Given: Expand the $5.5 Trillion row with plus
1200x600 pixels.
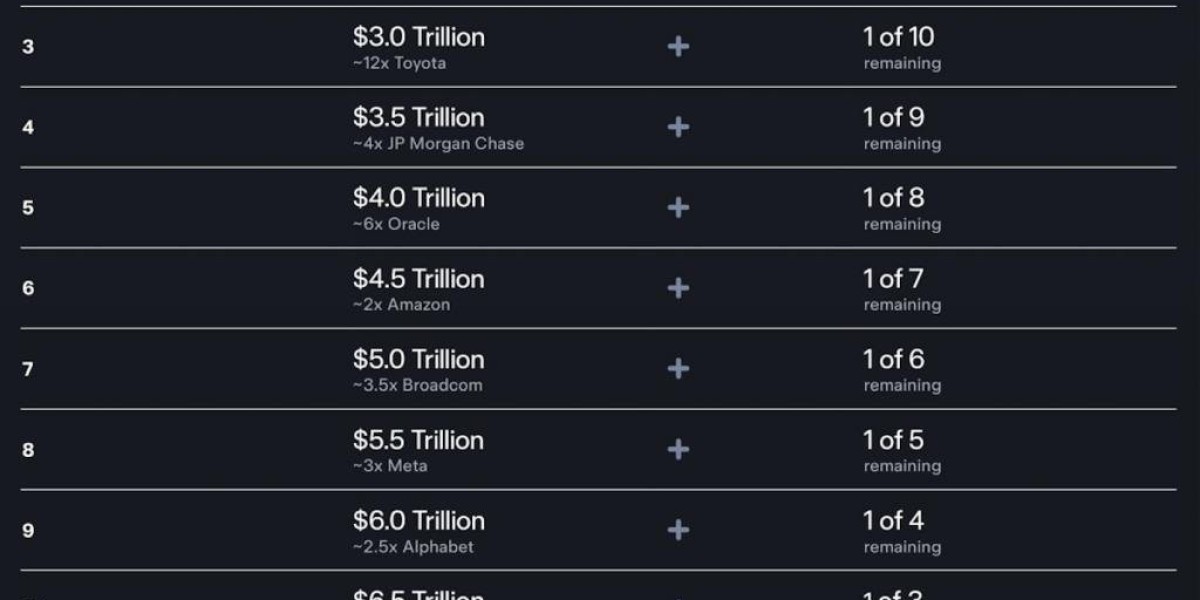Looking at the screenshot, I should pyautogui.click(x=678, y=450).
